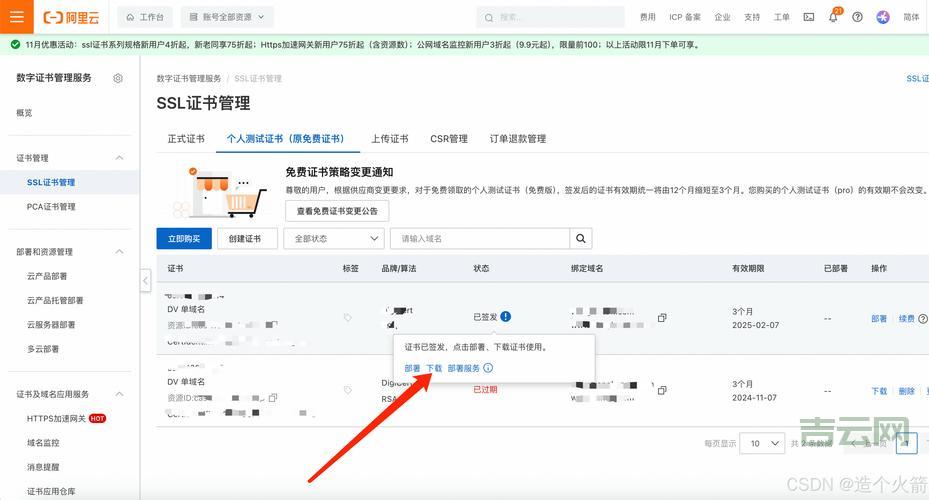Open 多云部署 in the sidebar
929x500 pixels.
coord(43,349)
